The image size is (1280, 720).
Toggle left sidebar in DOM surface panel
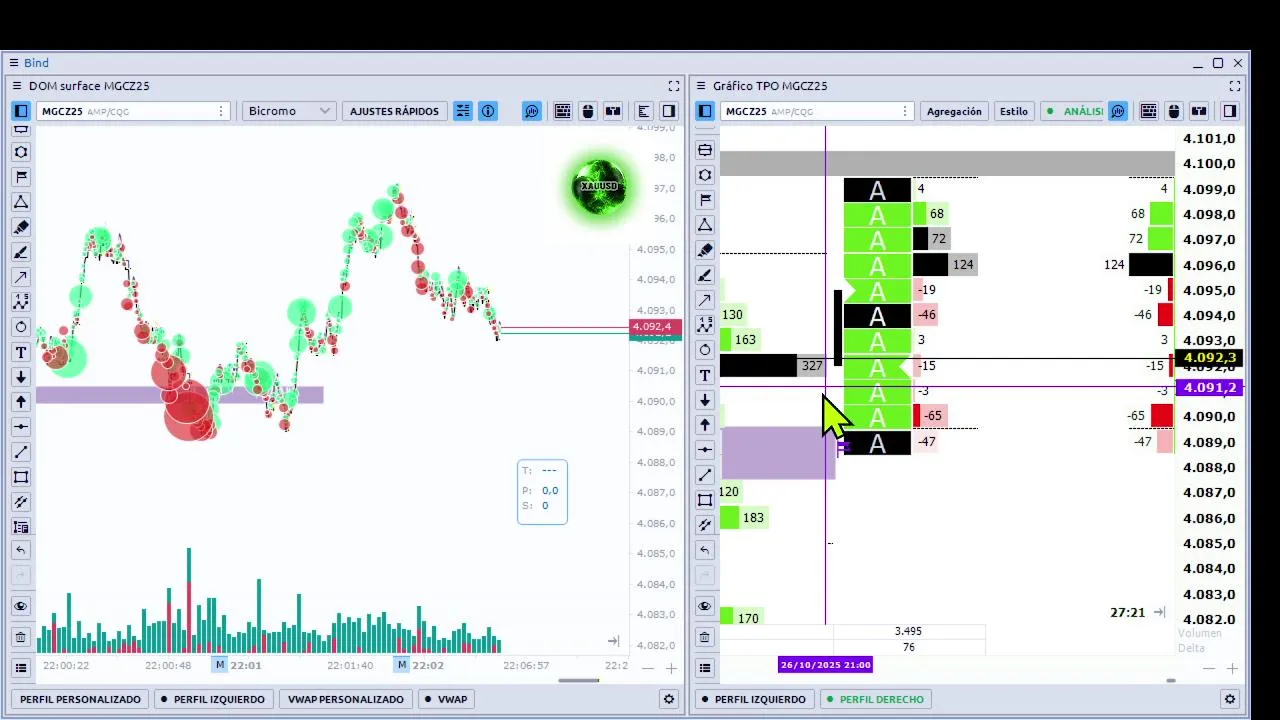pos(20,111)
